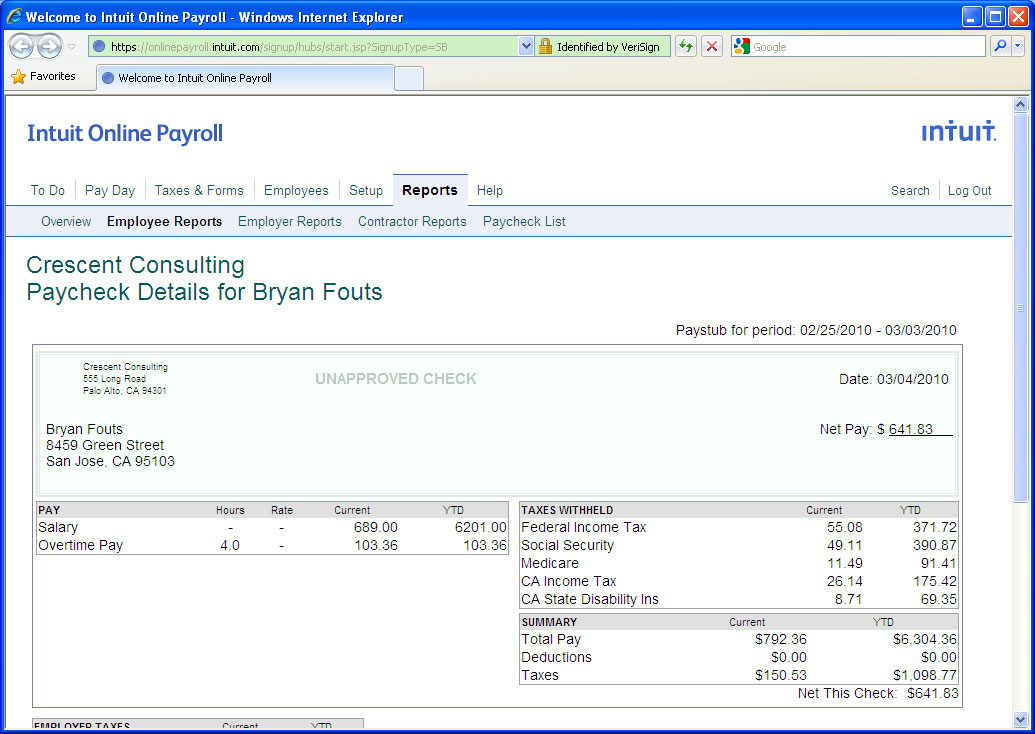
Task: Click the Refresh page icon
Action: tap(686, 46)
